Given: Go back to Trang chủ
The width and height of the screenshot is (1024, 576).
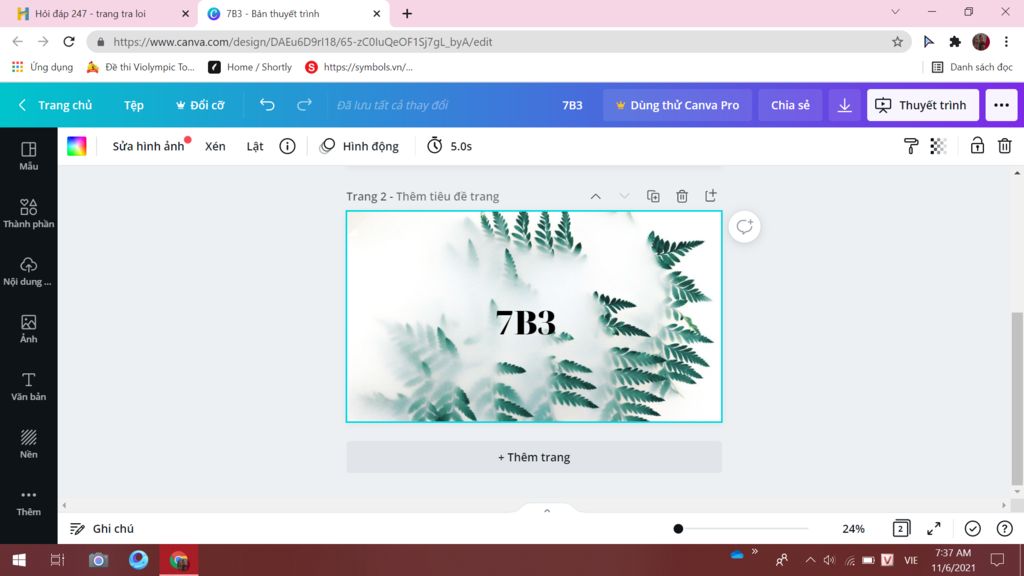Looking at the screenshot, I should 55,105.
